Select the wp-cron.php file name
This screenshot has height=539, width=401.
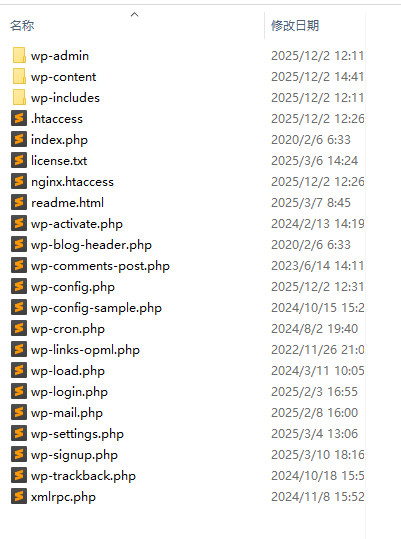pyautogui.click(x=68, y=329)
